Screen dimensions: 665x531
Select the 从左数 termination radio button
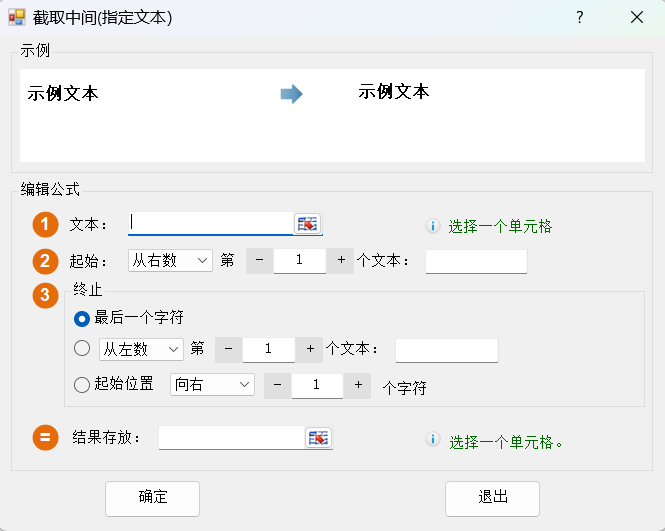82,349
